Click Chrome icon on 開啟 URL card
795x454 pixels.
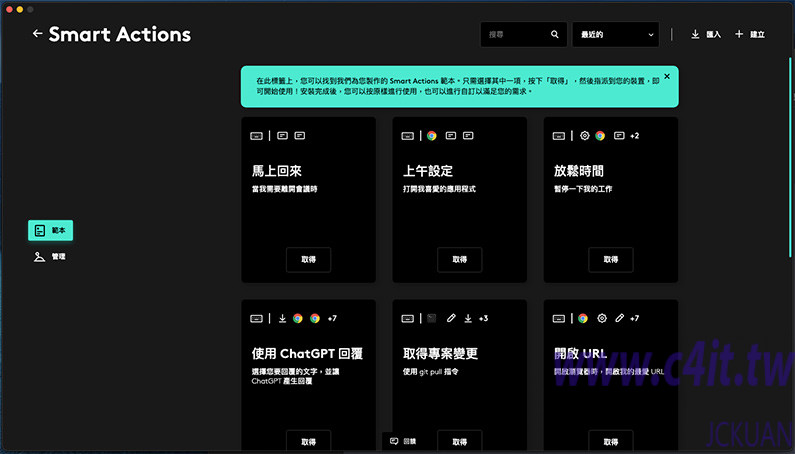(583, 318)
